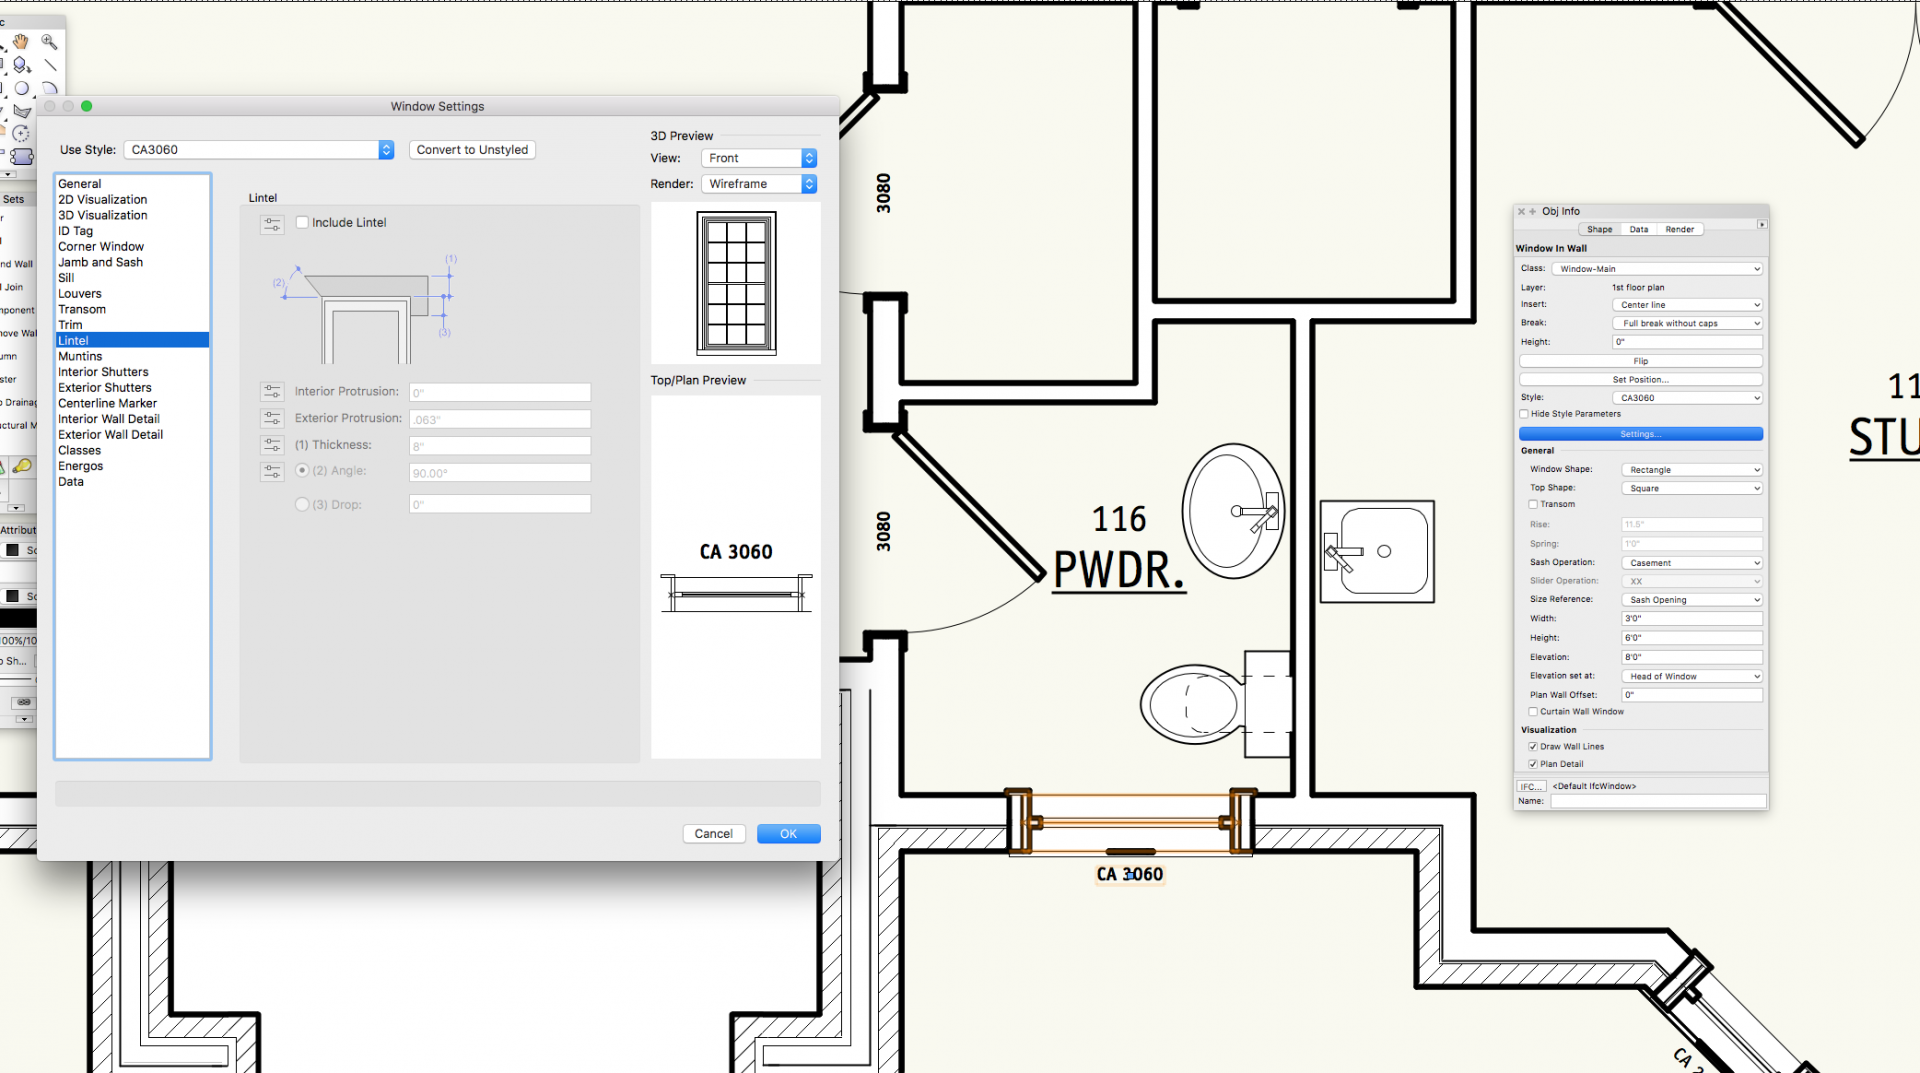
Task: Click style-control icon beside Exterior Protrusion
Action: (272, 419)
